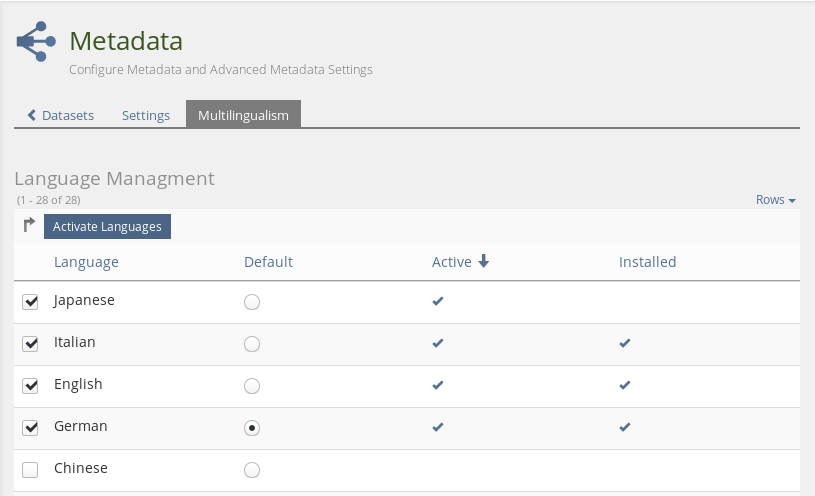Select the German default radio button
The width and height of the screenshot is (815, 496).
click(252, 428)
